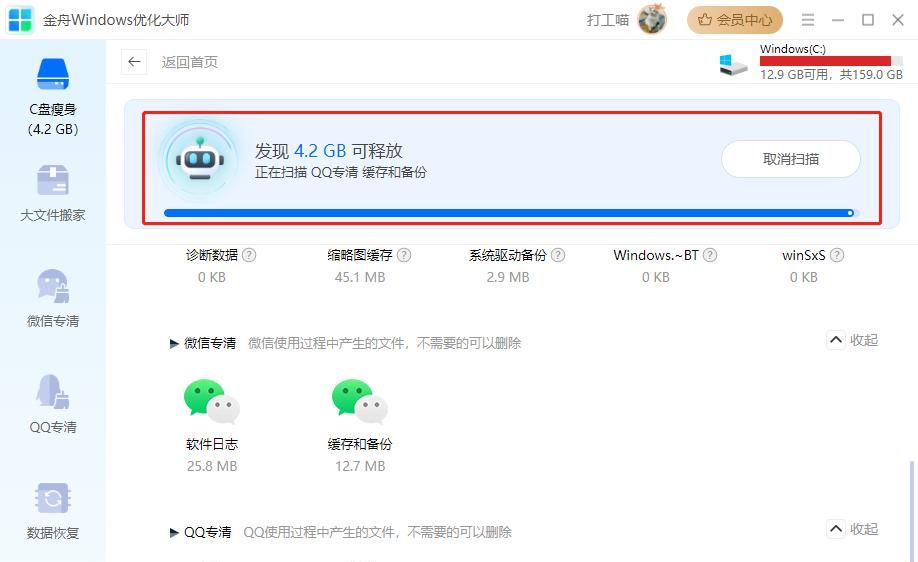Screen dimensions: 918x562
Task: Select the WeChat 软件日志 icon
Action: coord(212,402)
